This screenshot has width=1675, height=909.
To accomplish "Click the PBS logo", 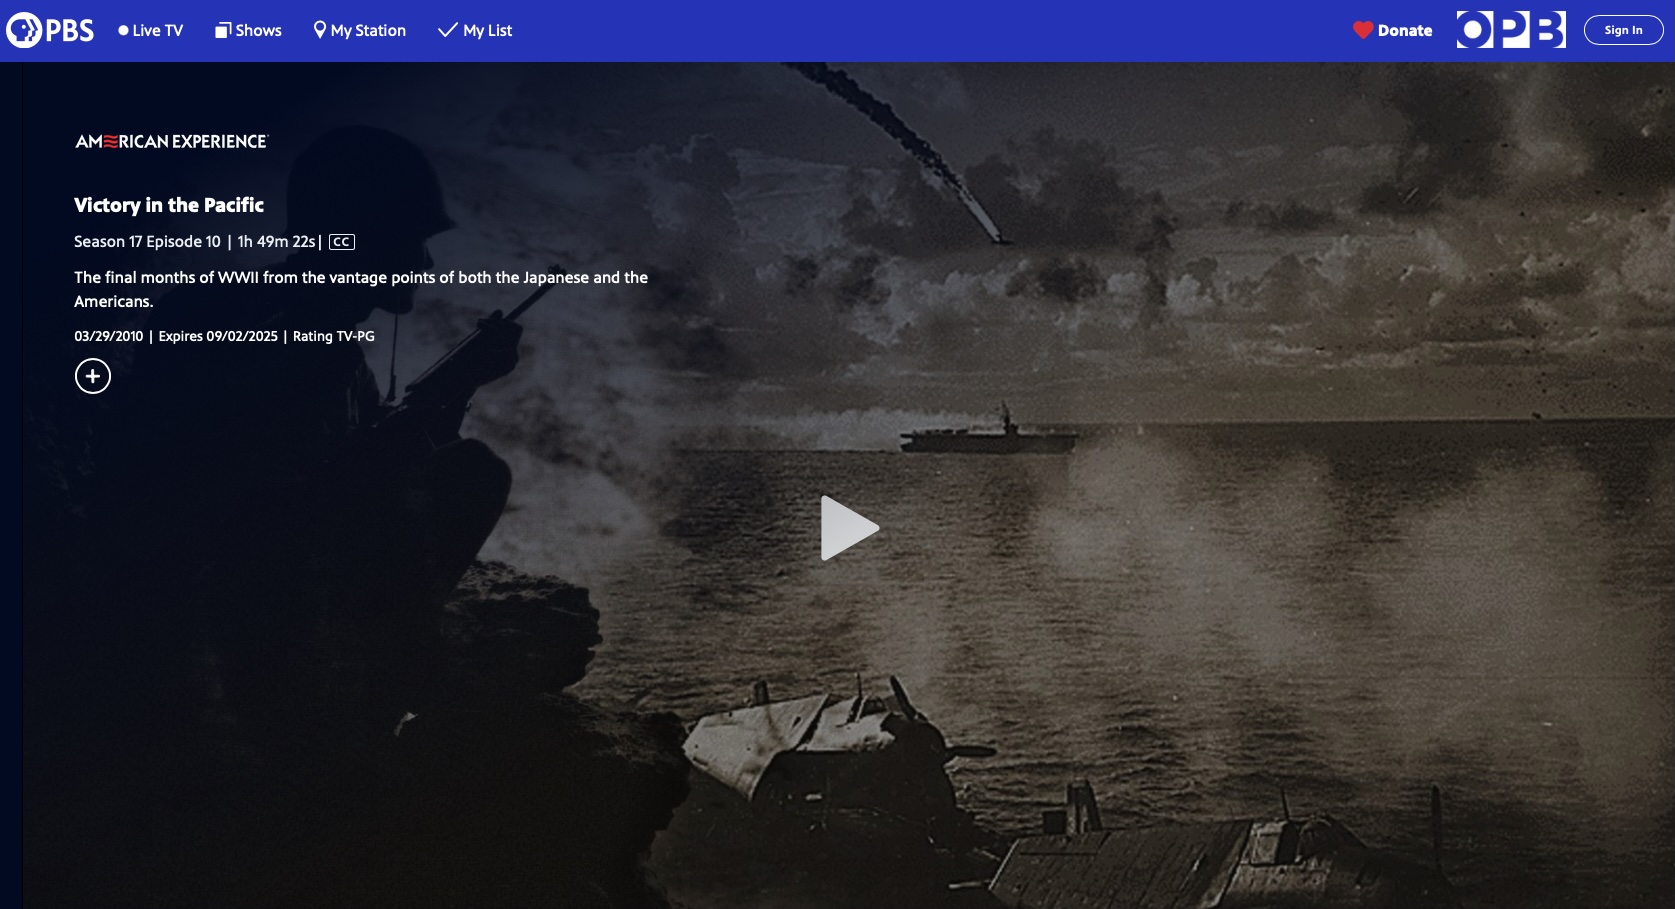I will click(50, 31).
